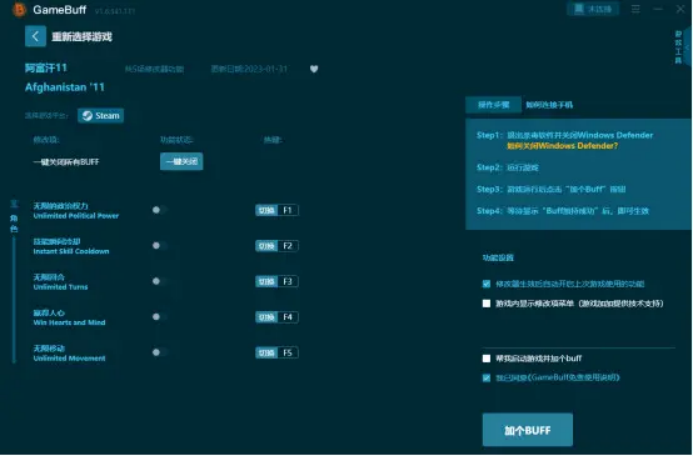Toggle Instant Skill Cooldown switch
This screenshot has width=693, height=457.
(x=159, y=246)
